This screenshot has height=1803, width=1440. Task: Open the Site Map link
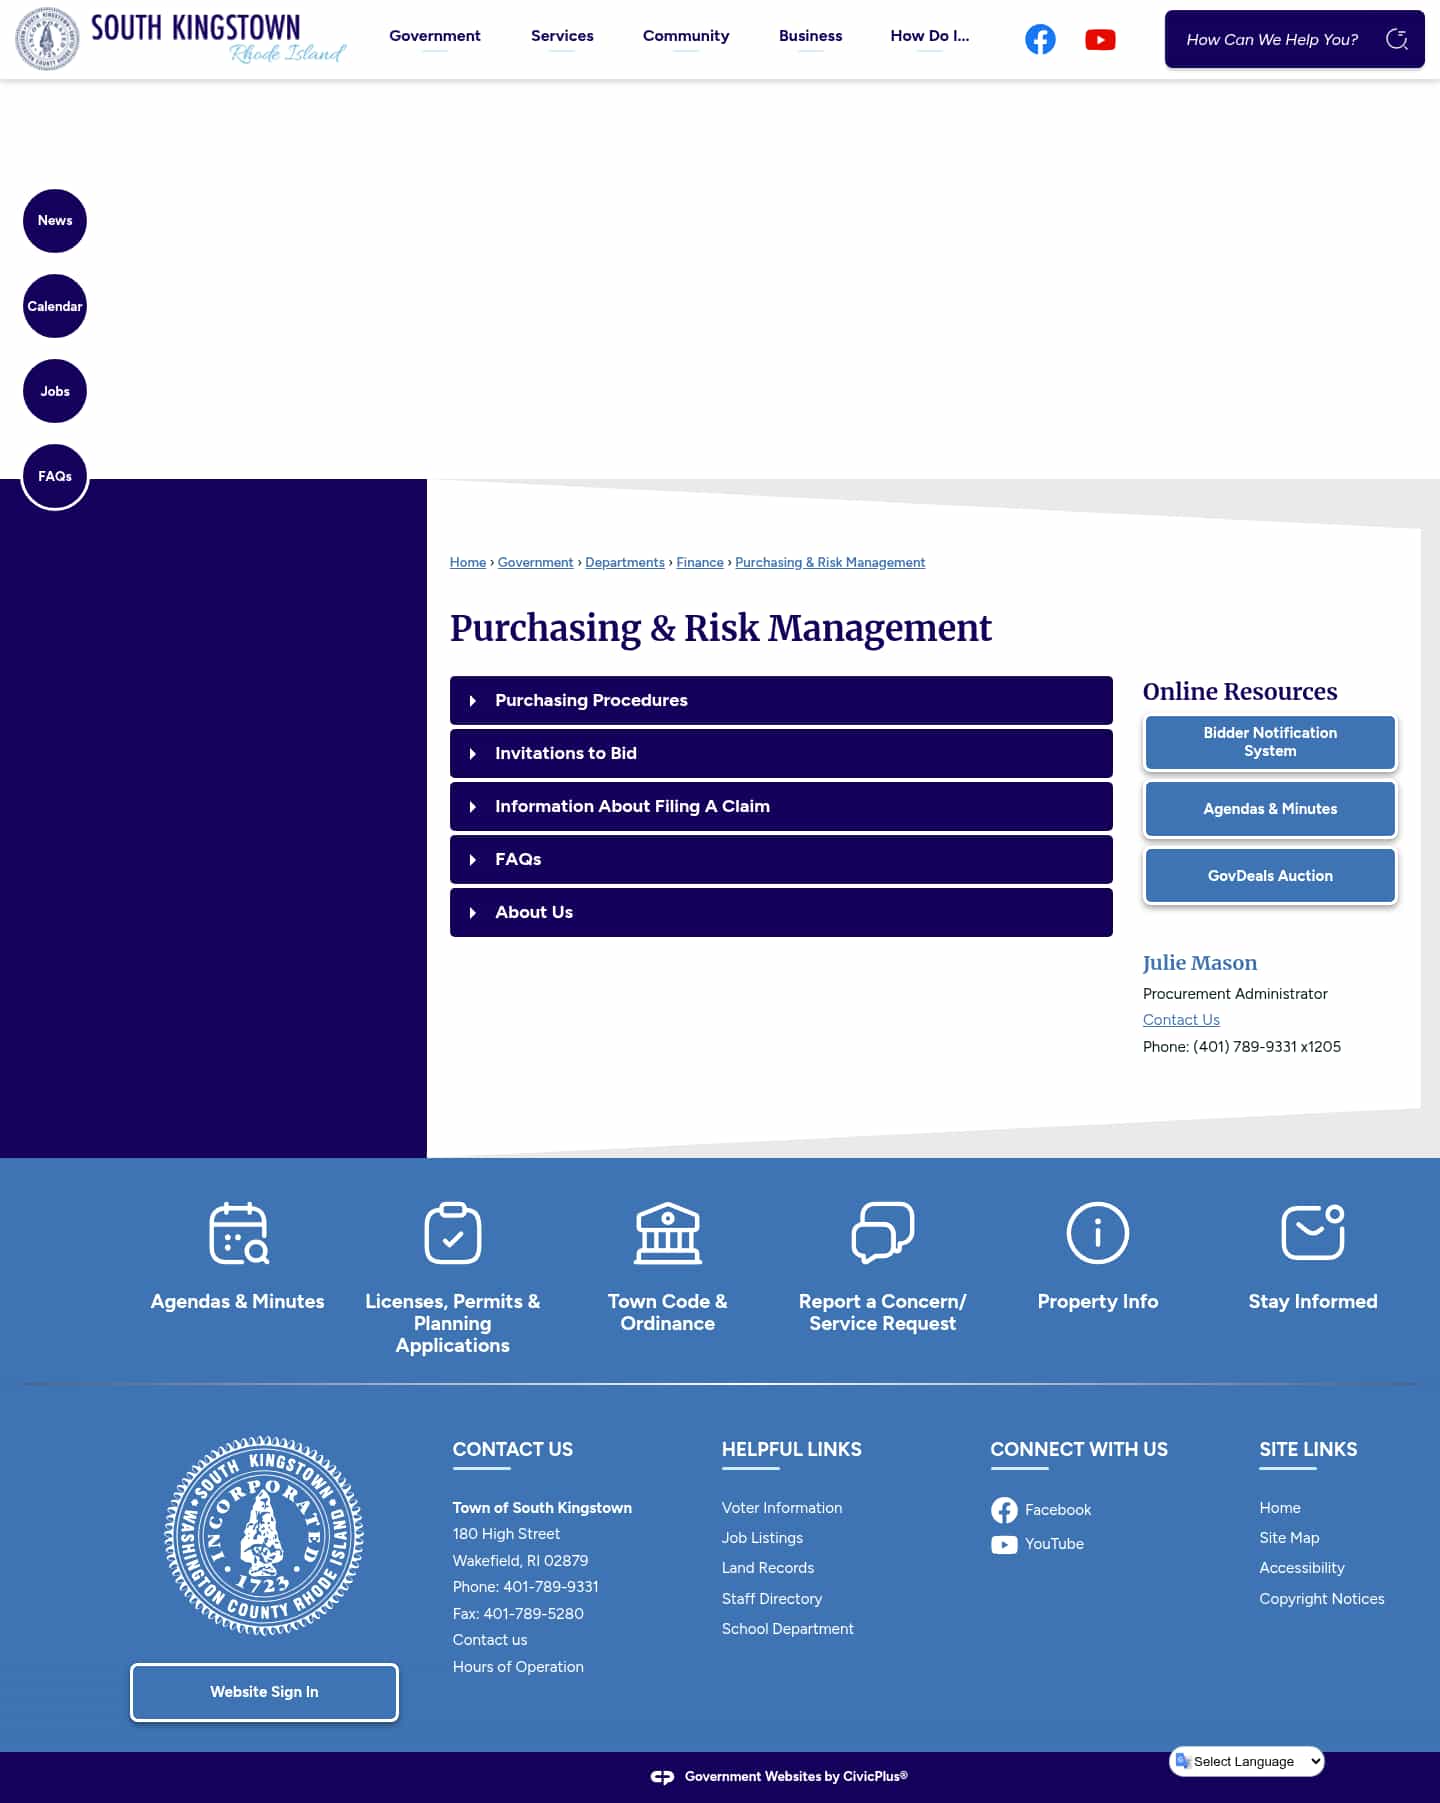1289,1538
